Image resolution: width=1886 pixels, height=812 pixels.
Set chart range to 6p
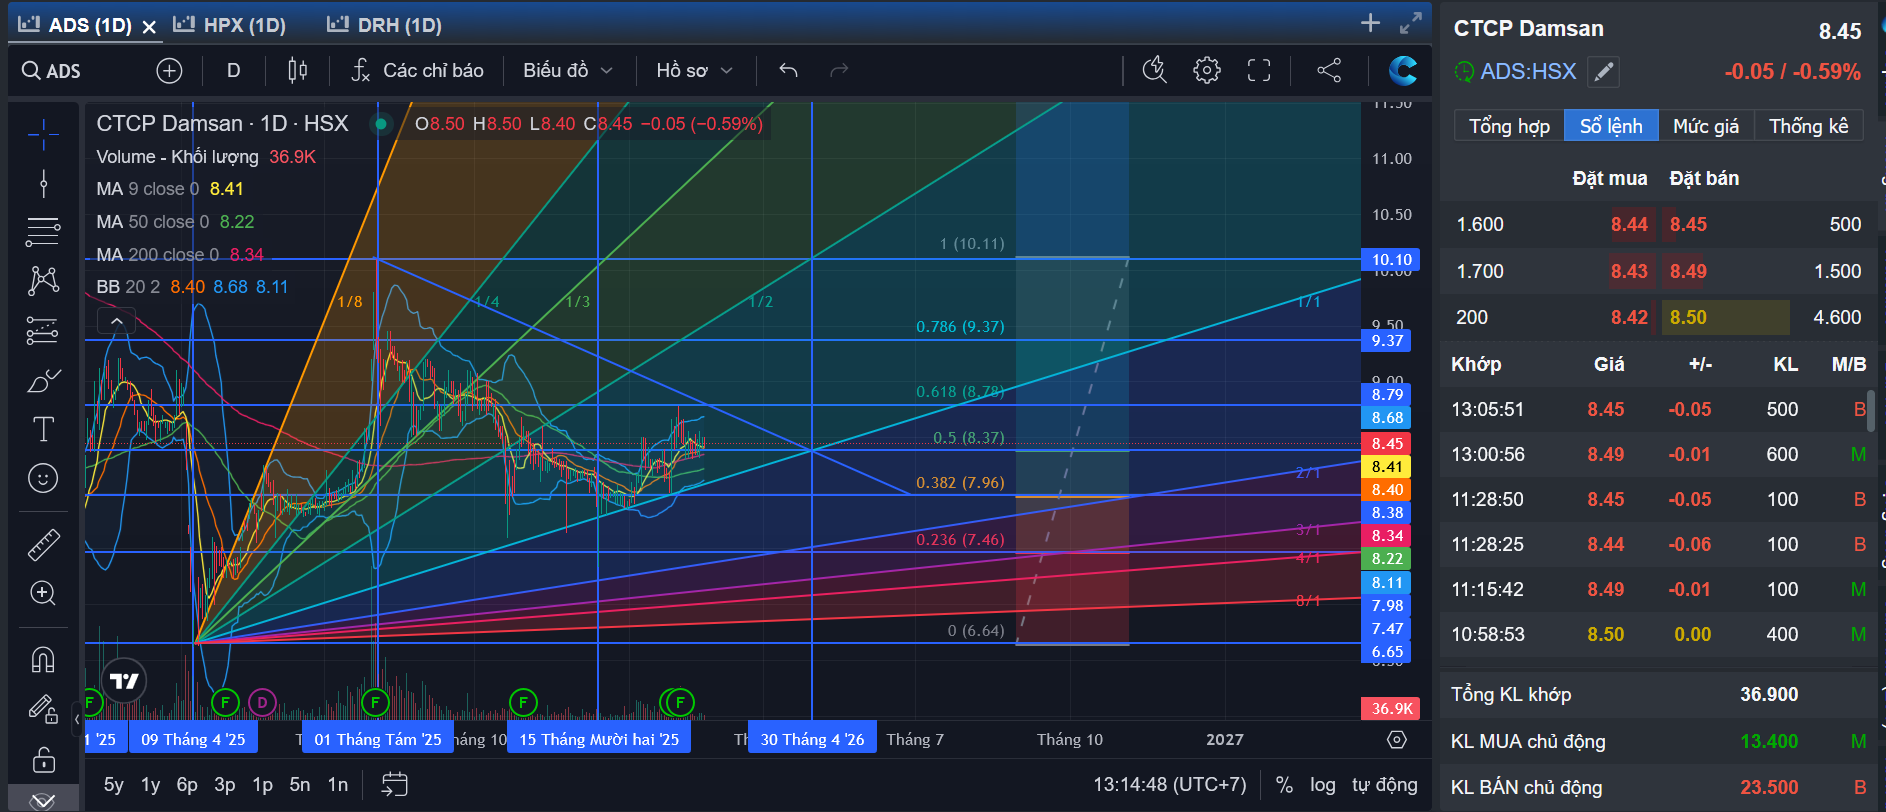pos(187,785)
